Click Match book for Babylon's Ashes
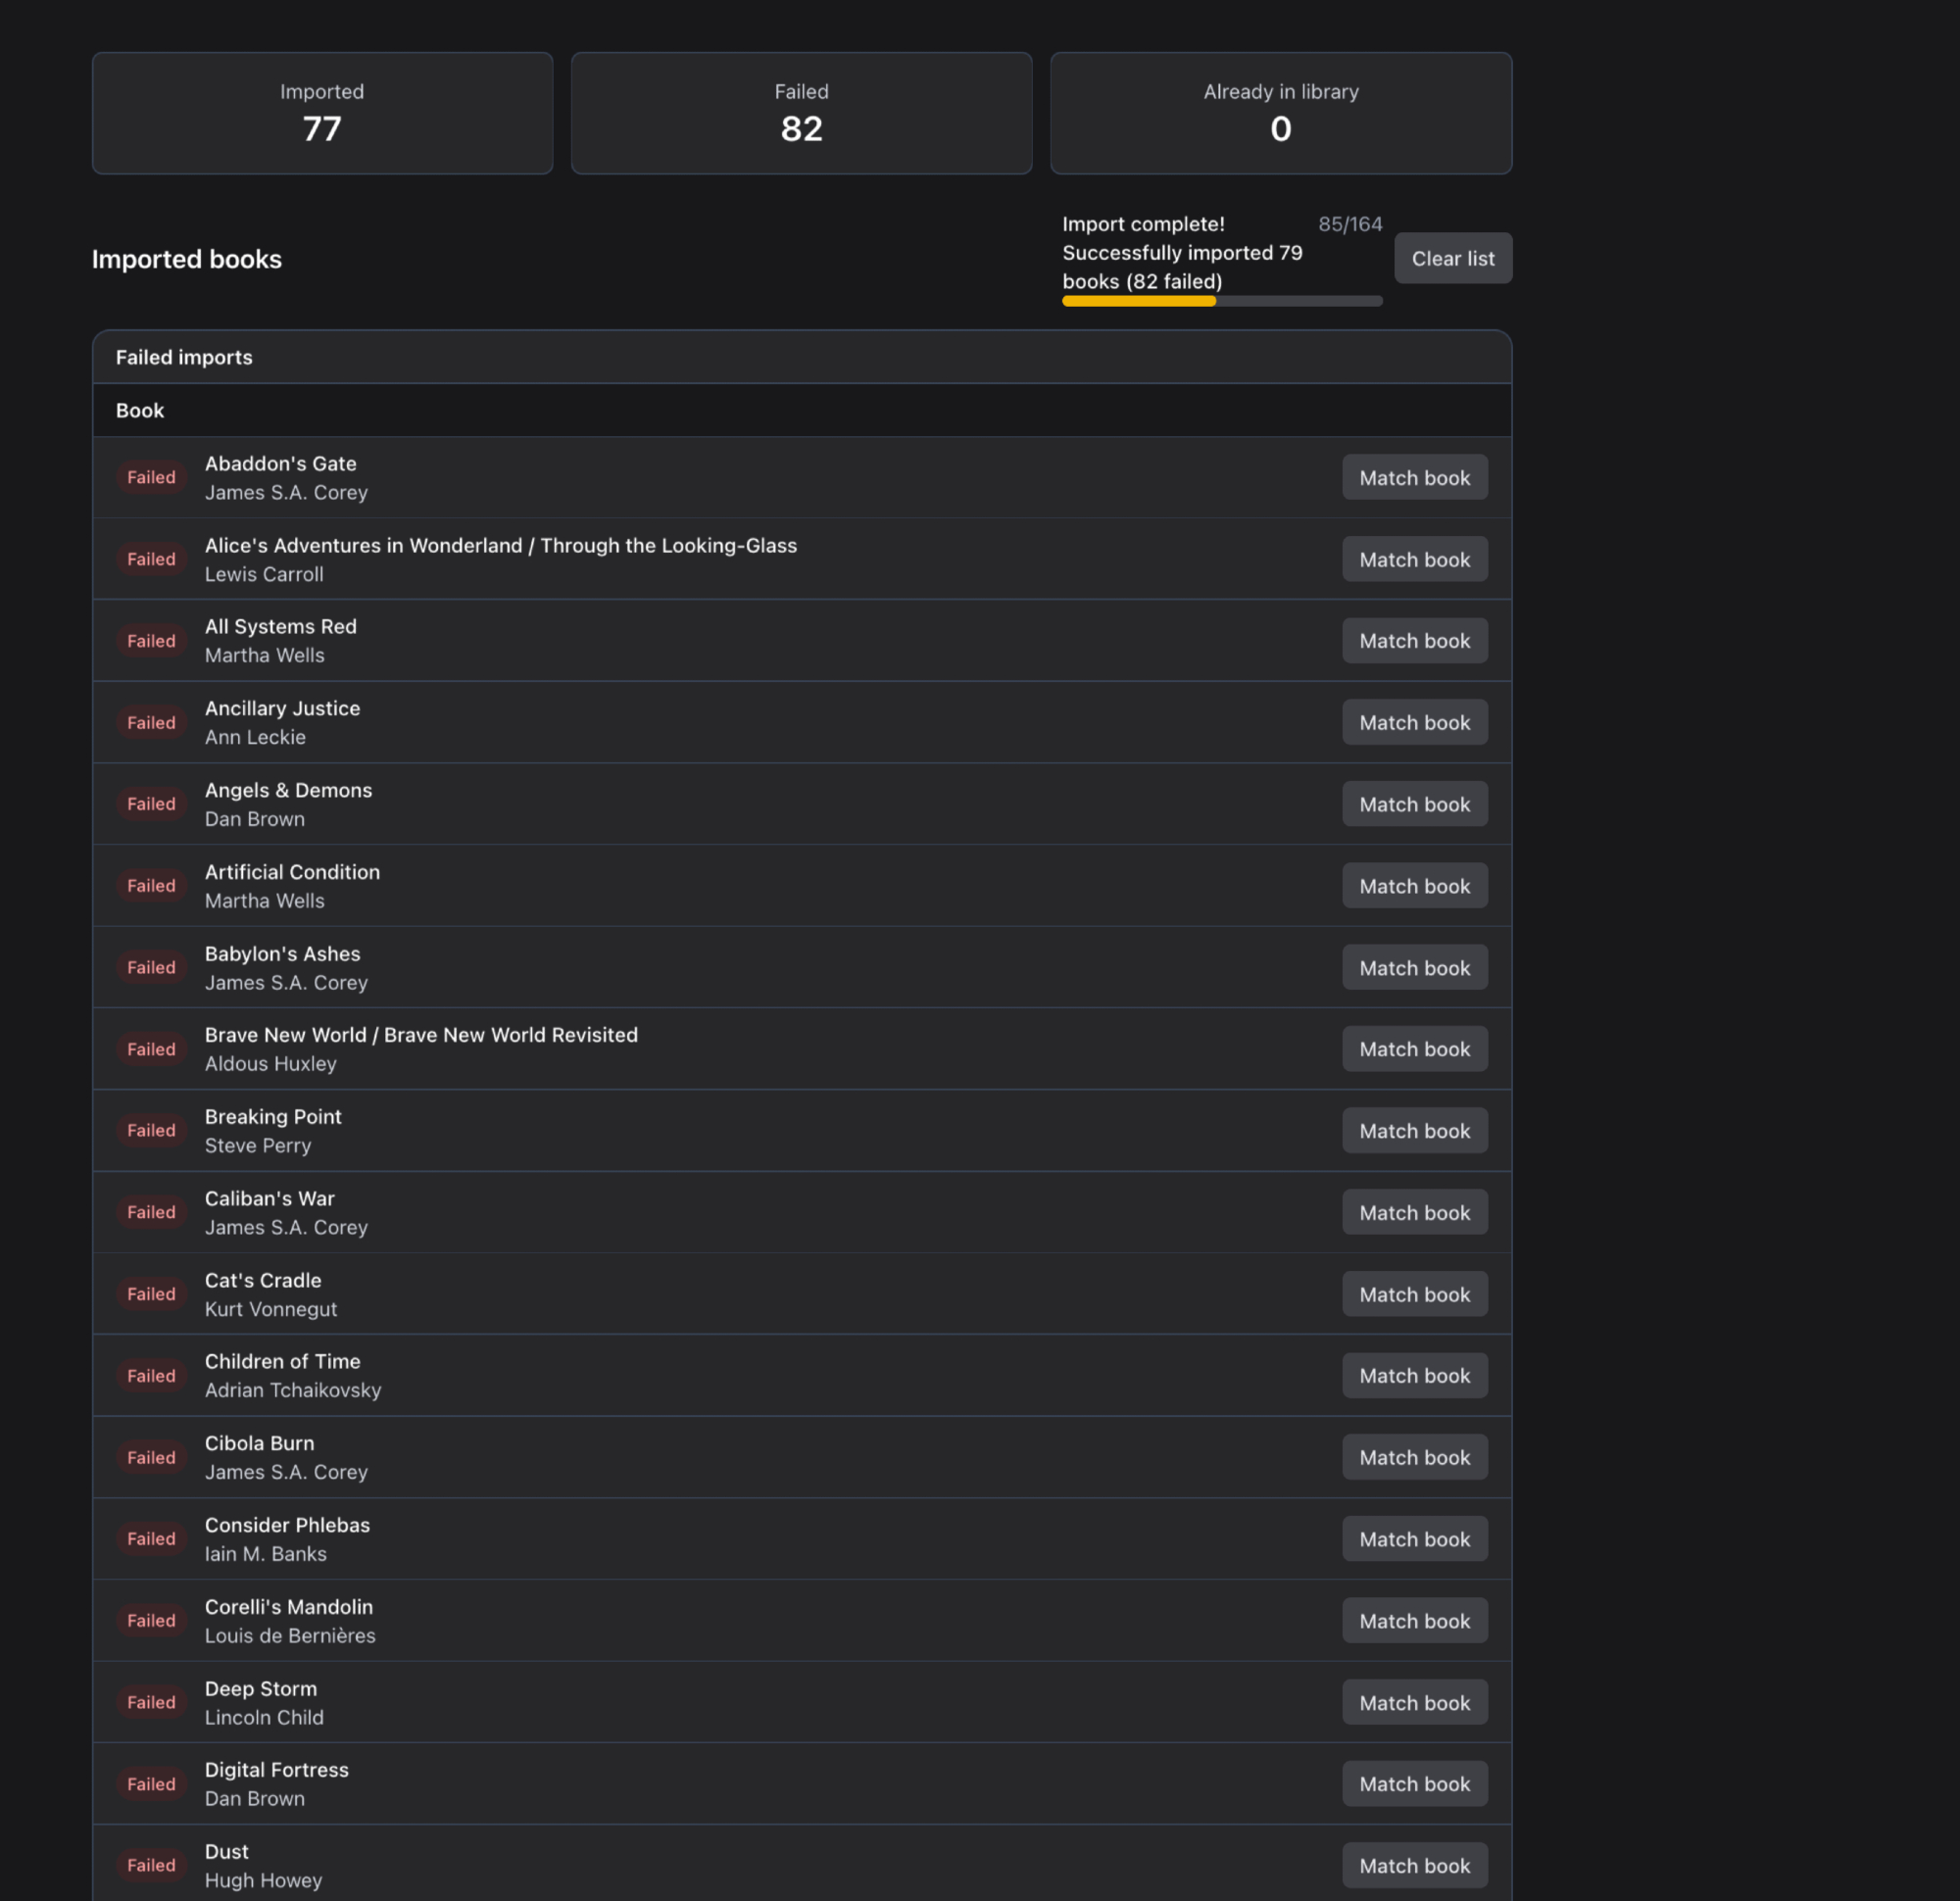Screen dimensions: 1960x1901 tap(1414, 967)
